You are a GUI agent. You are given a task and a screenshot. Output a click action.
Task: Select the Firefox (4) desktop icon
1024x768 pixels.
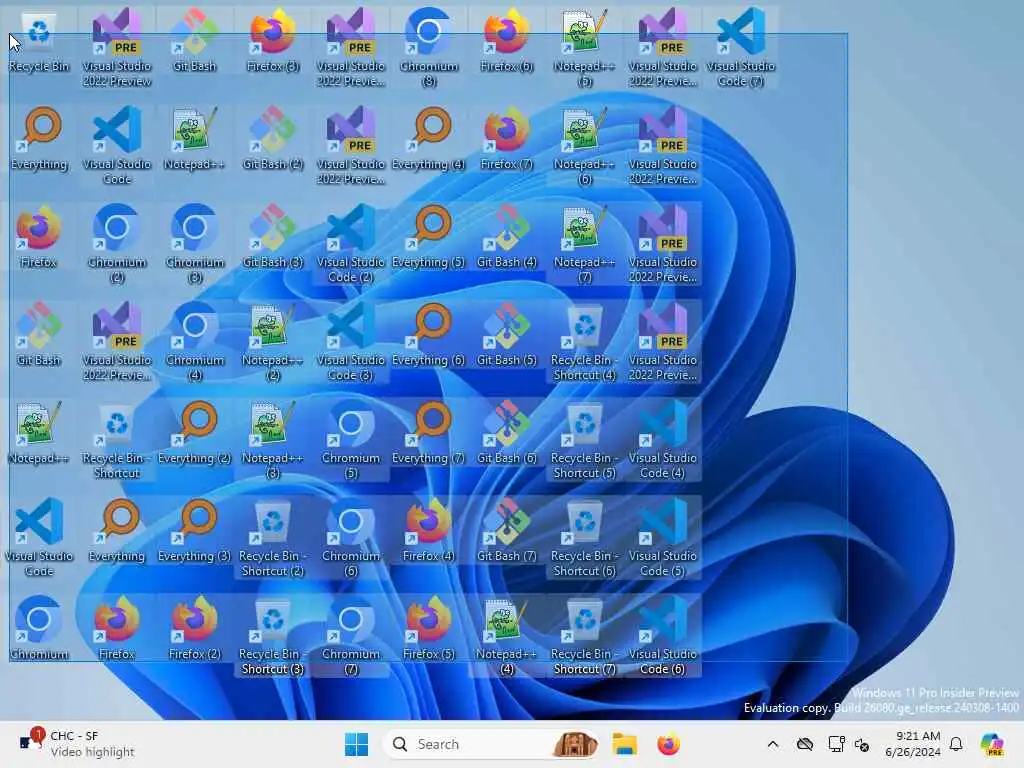(x=429, y=531)
